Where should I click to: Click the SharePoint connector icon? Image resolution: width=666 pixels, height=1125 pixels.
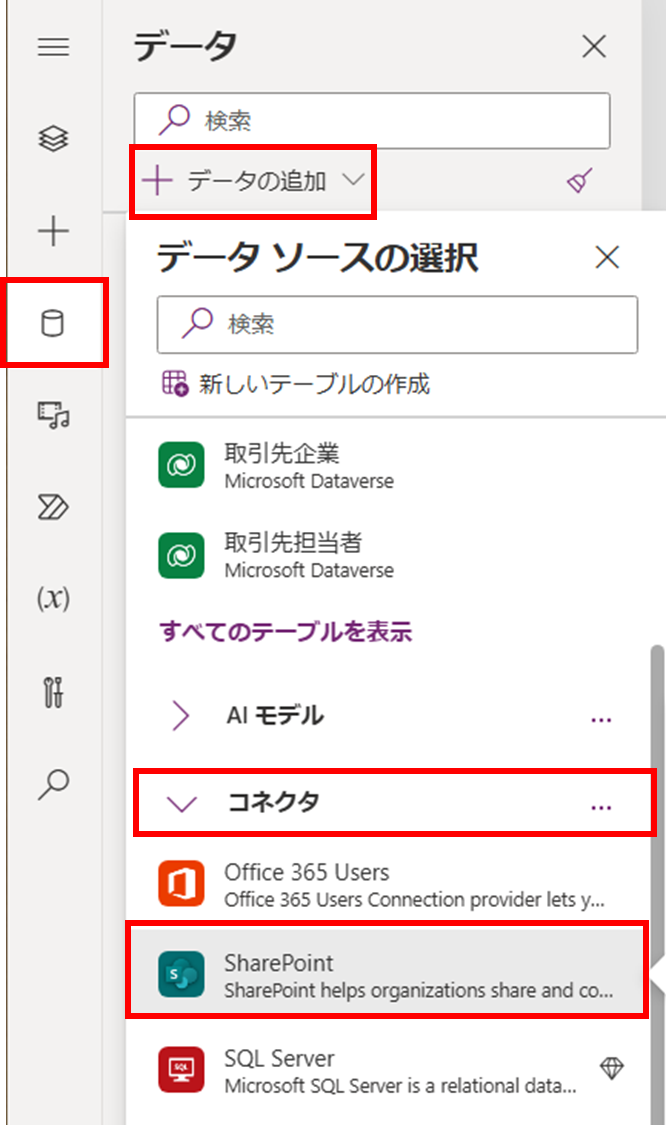tap(181, 974)
